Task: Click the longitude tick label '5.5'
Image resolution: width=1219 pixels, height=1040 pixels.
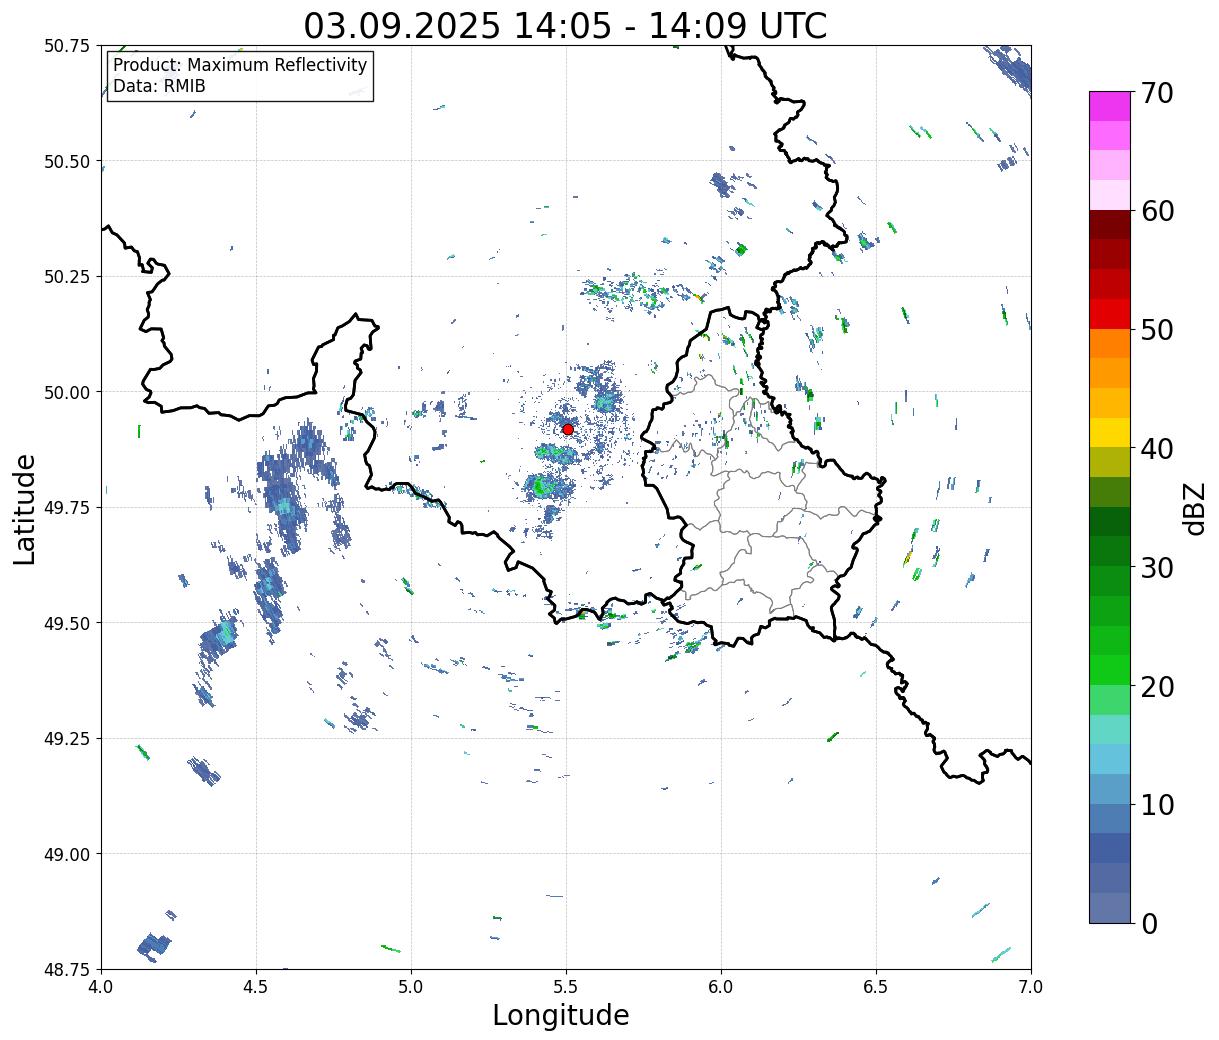Action: pos(566,986)
